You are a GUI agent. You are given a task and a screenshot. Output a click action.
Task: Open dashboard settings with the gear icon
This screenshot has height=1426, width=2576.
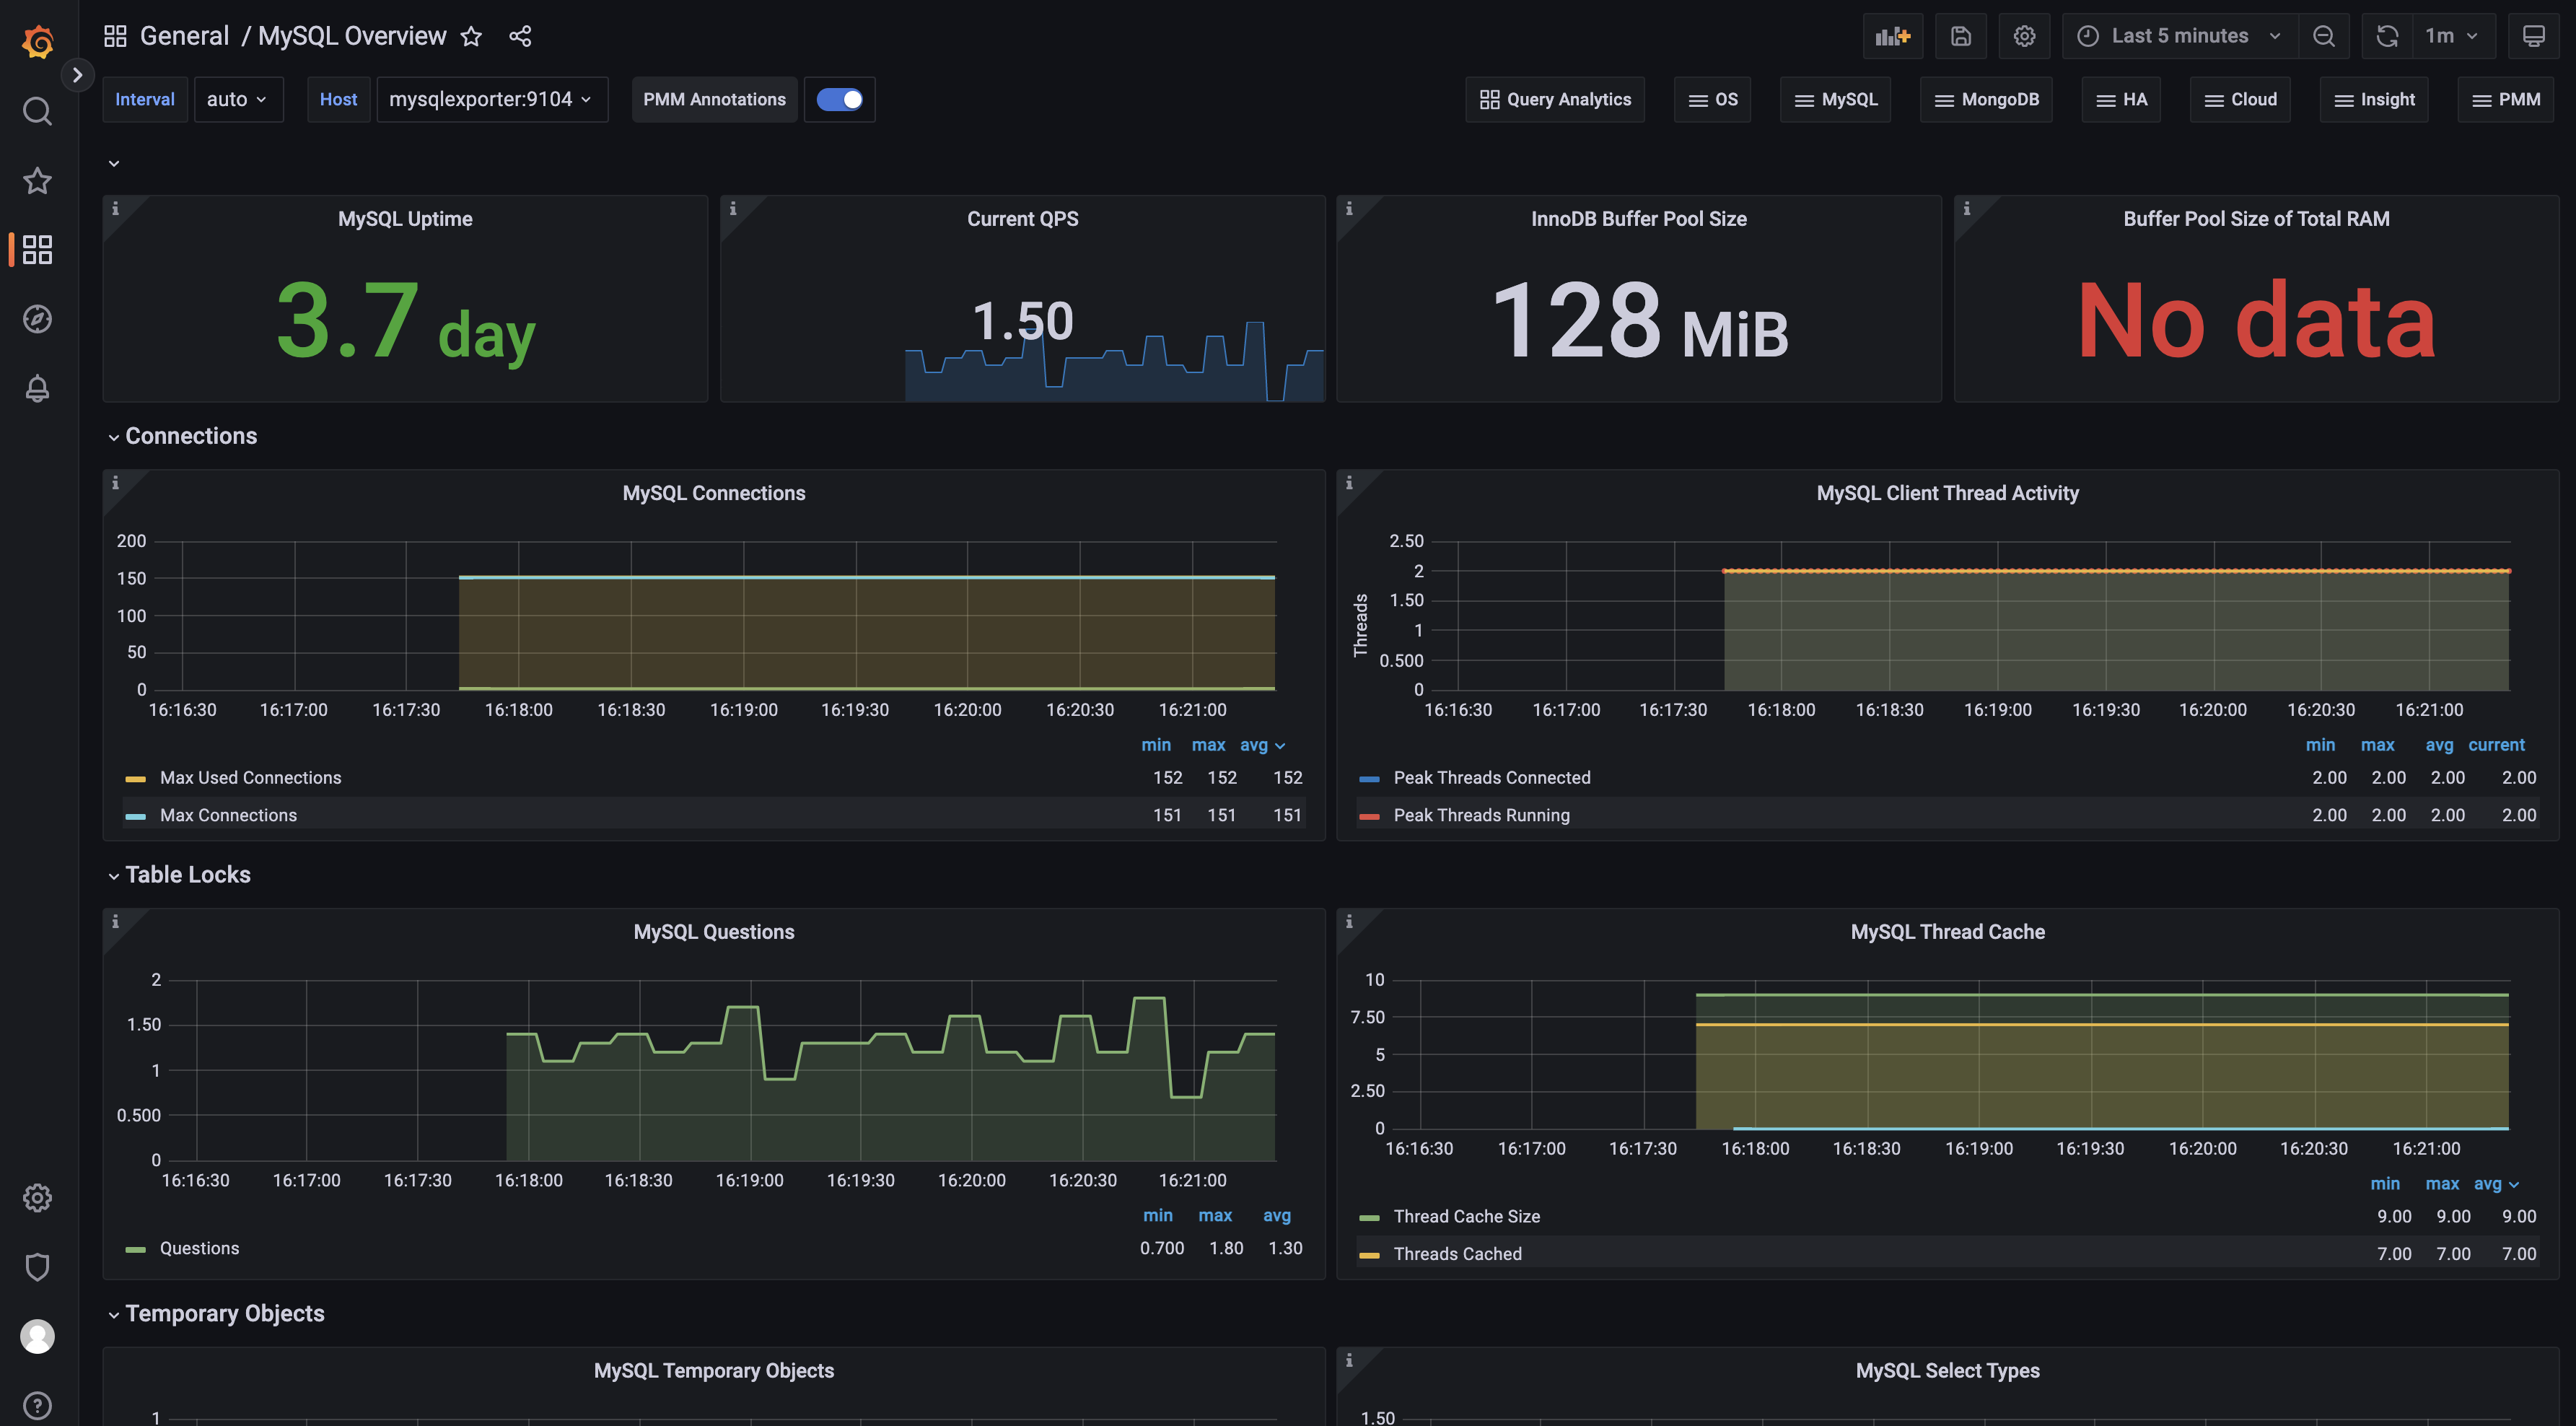[2024, 36]
